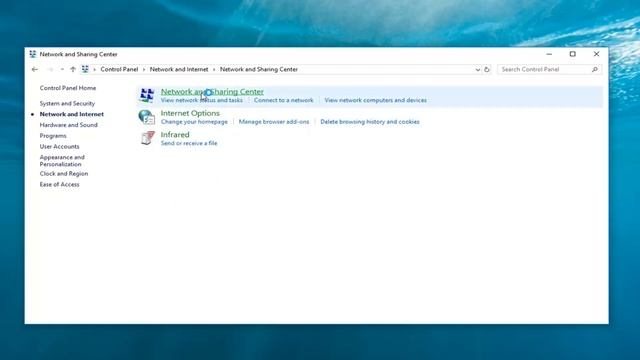Click Send or receive a file
This screenshot has width=640, height=360.
189,143
